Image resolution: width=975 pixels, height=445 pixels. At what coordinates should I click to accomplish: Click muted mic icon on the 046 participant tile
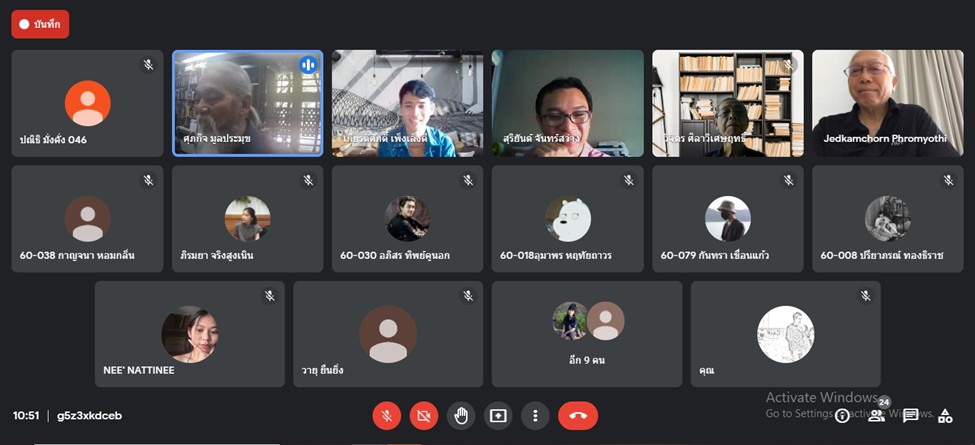148,65
